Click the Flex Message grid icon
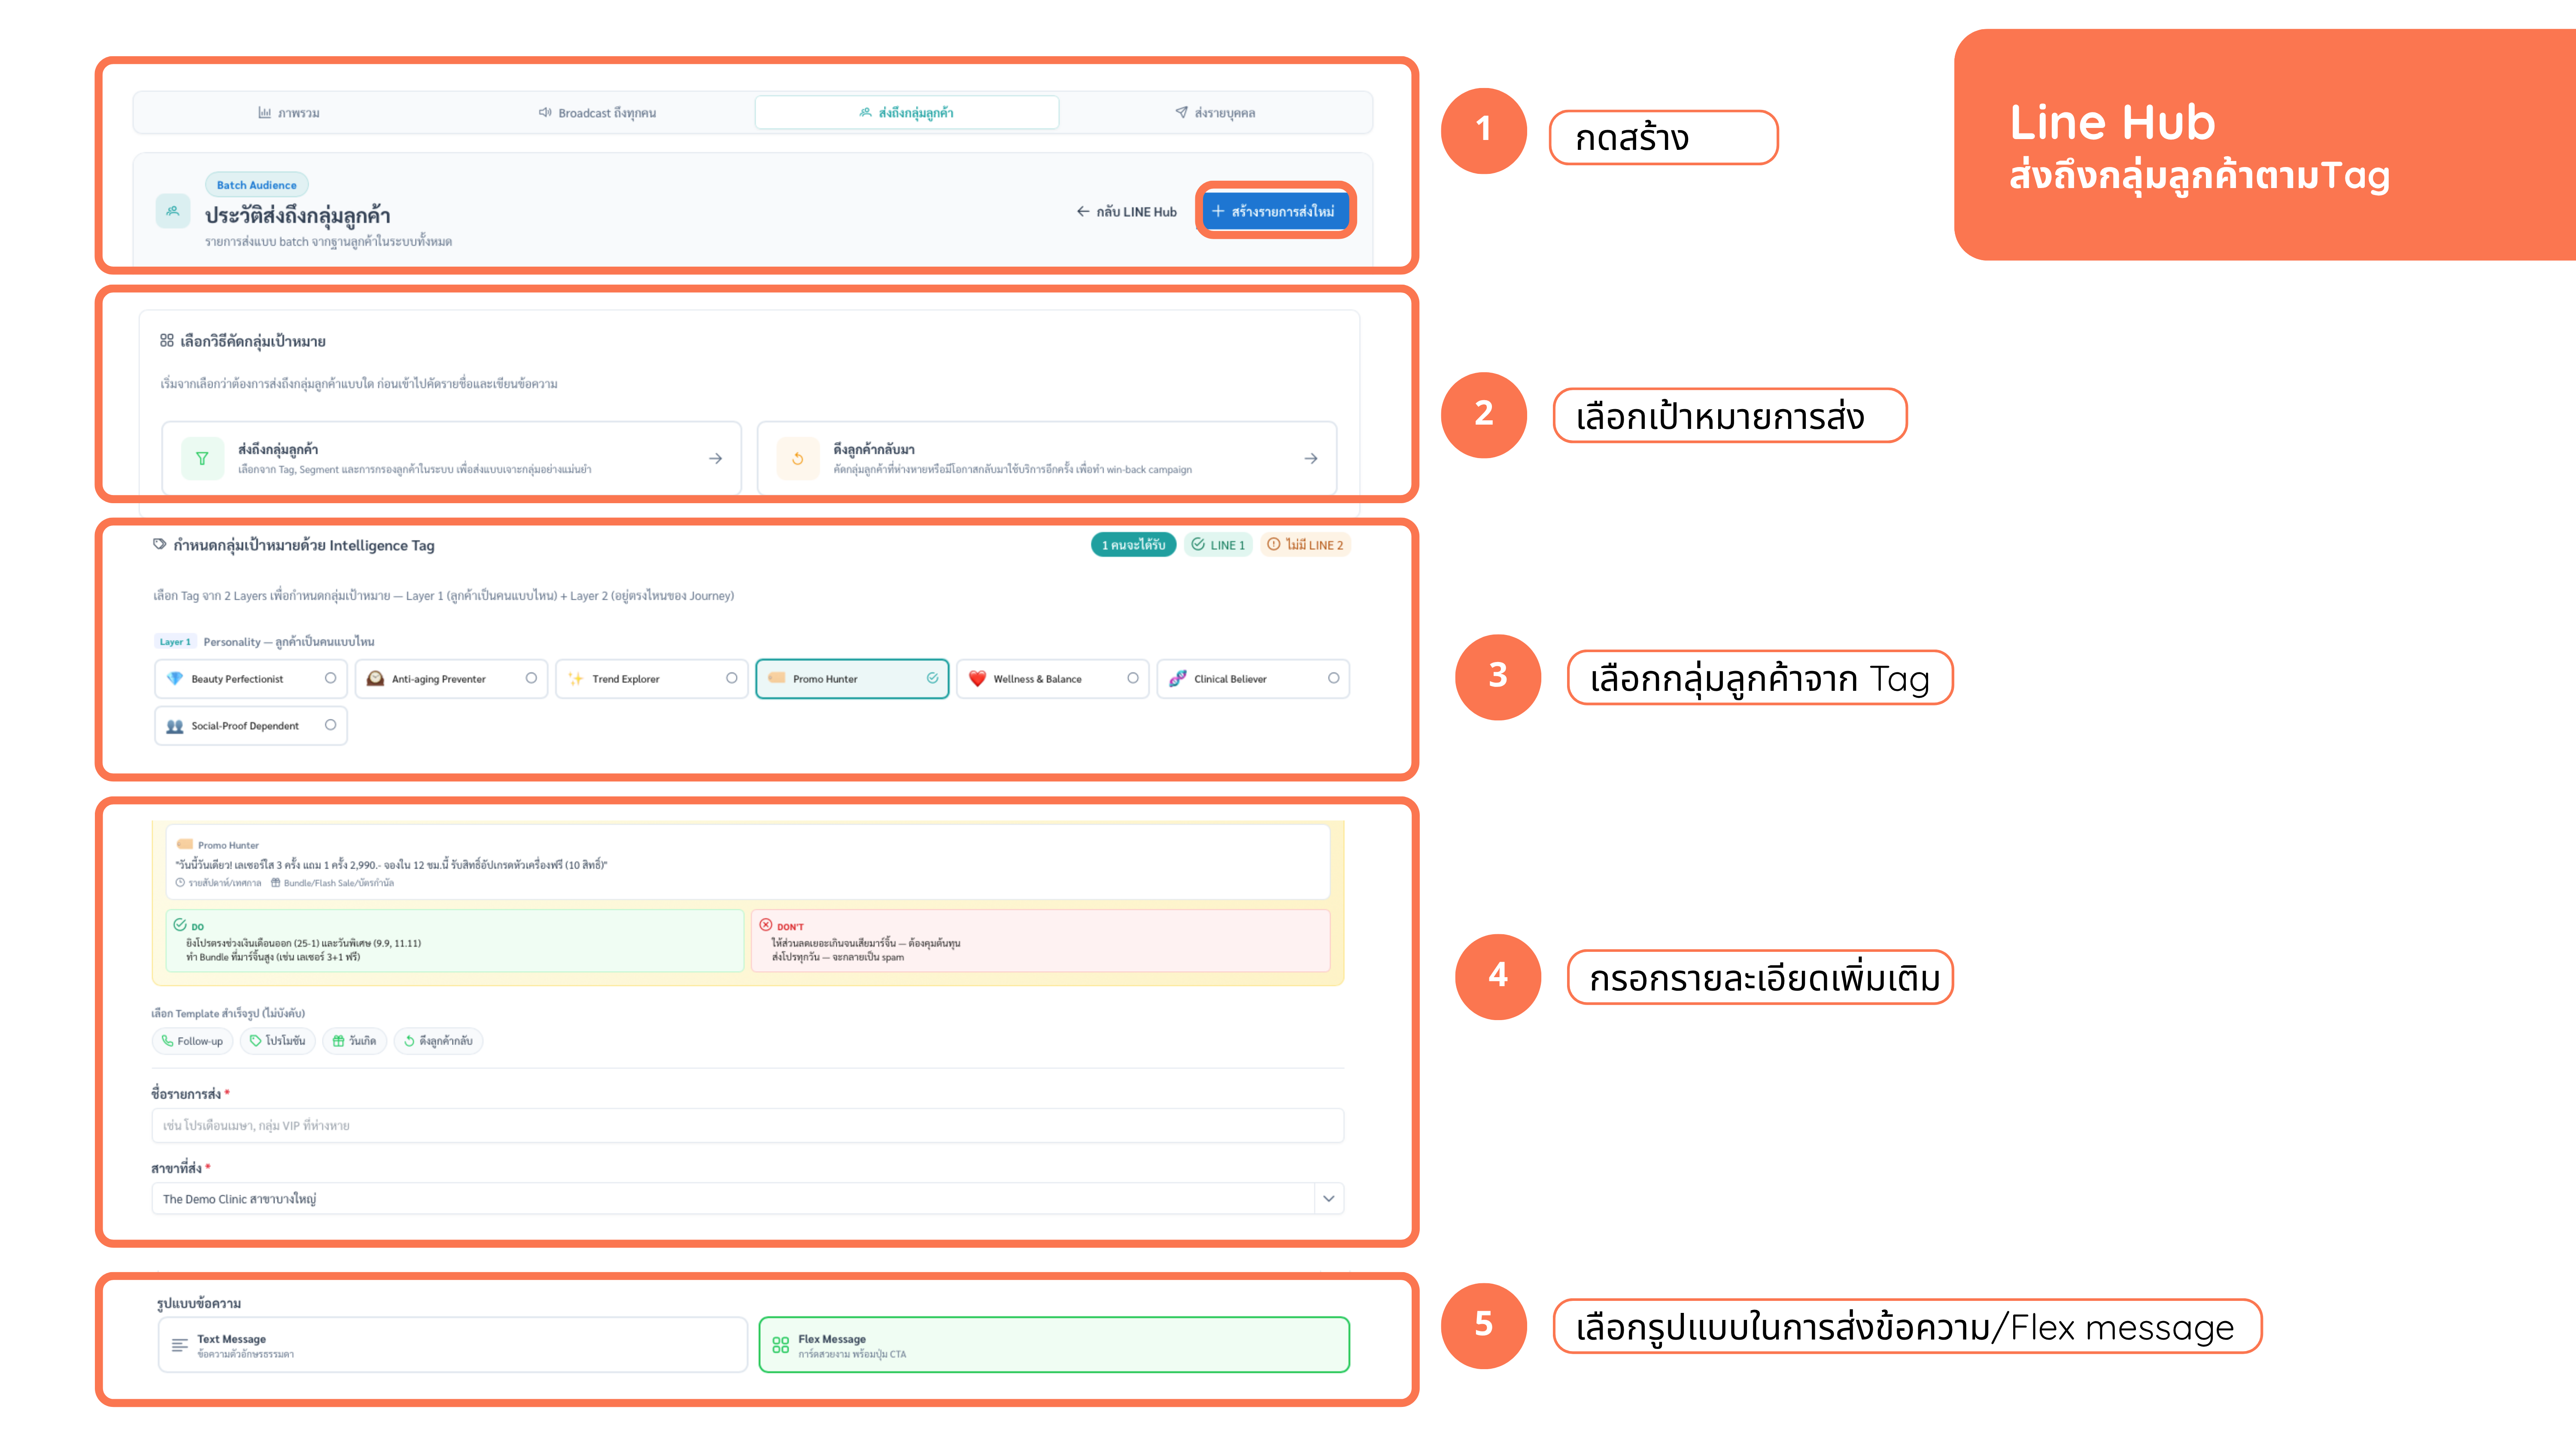The height and width of the screenshot is (1449, 2576). coord(781,1345)
